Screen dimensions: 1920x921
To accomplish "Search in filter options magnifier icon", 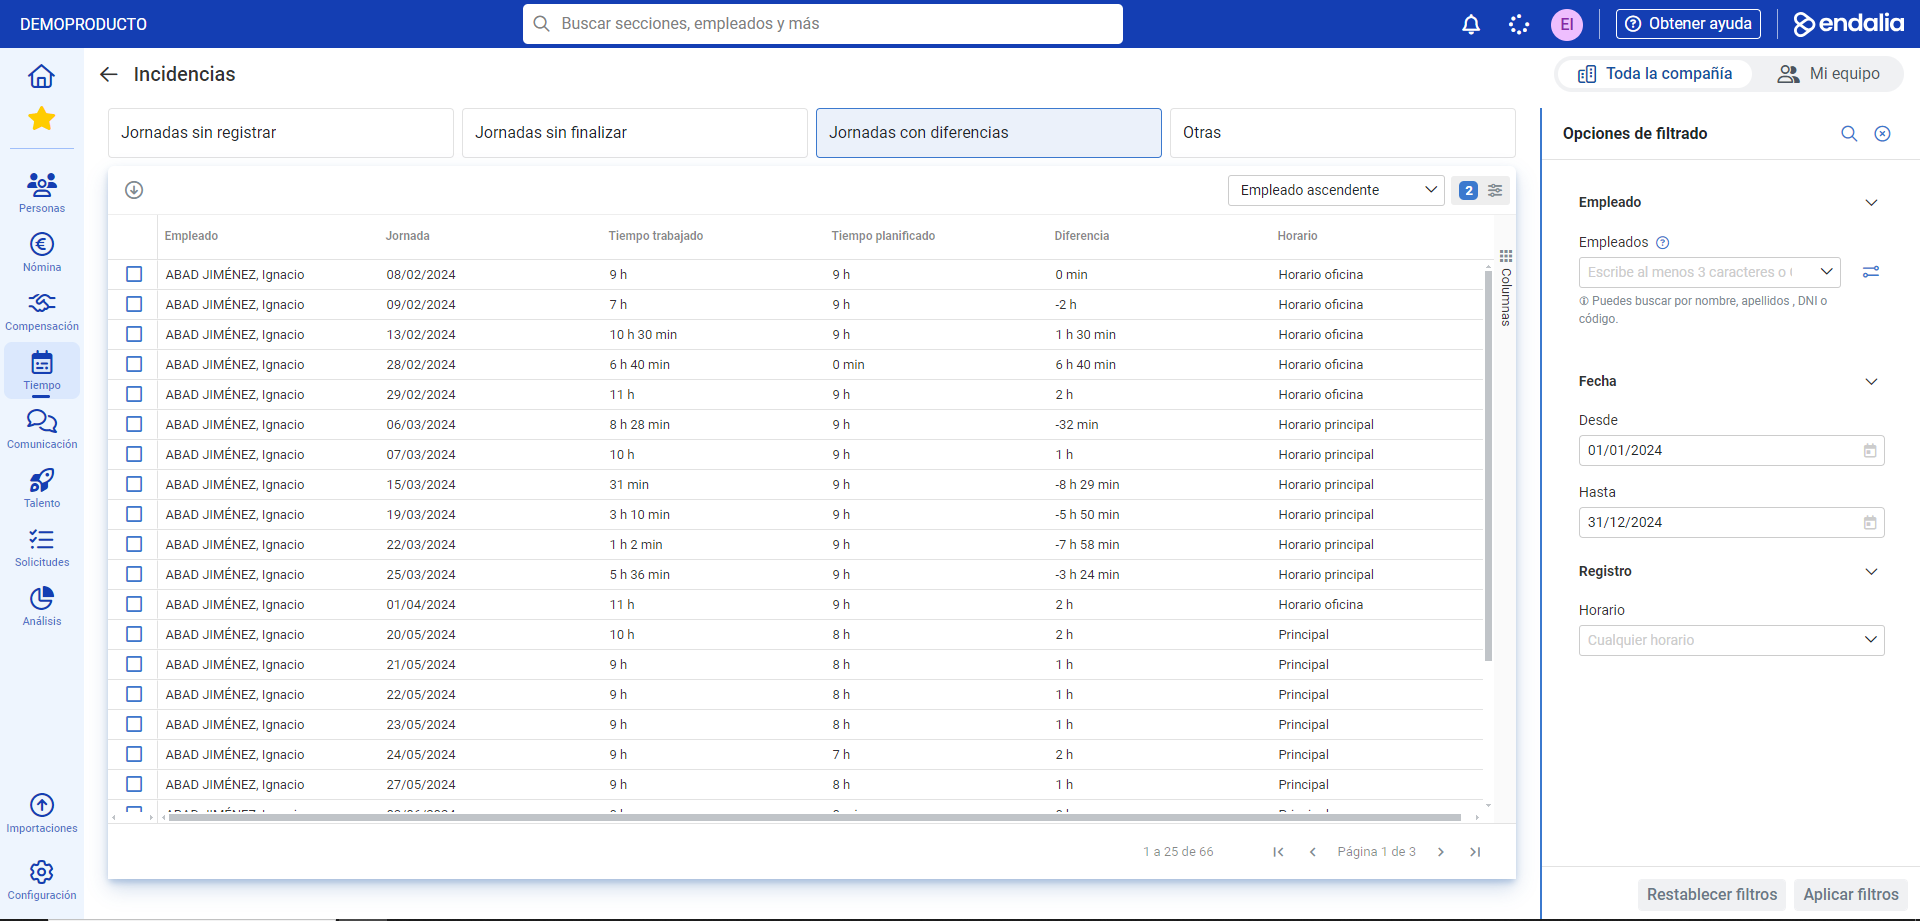I will pyautogui.click(x=1849, y=133).
